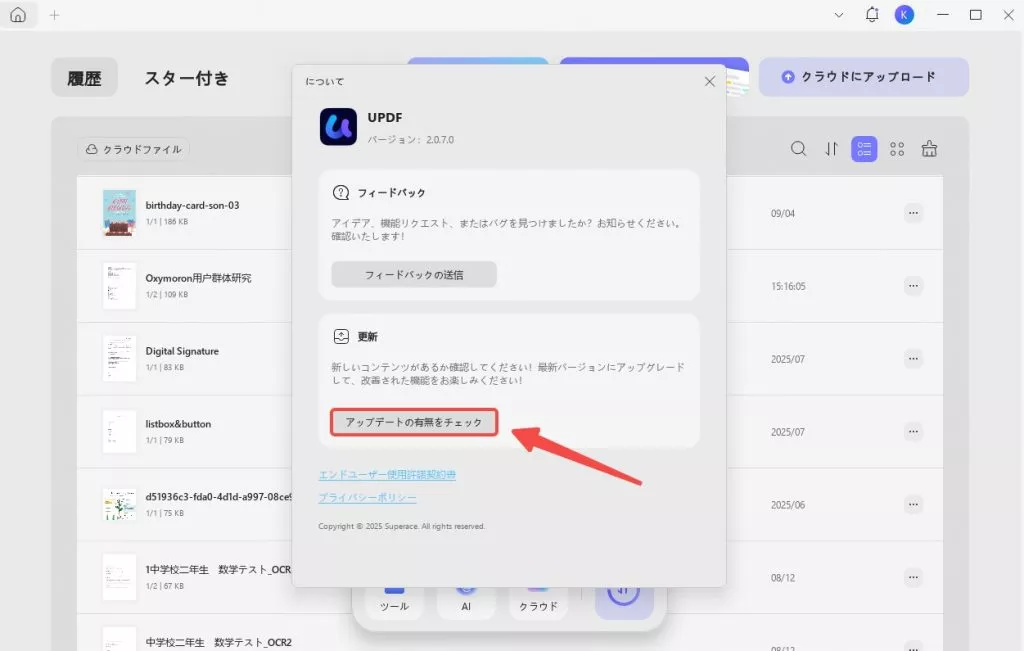Click version 2.0.7.0 text
The height and width of the screenshot is (651, 1024).
[x=410, y=140]
